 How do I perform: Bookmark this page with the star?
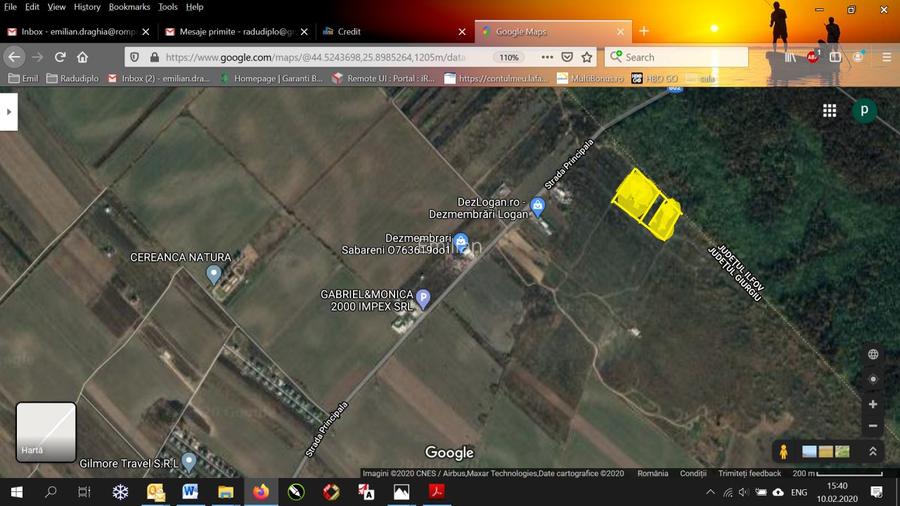point(587,57)
